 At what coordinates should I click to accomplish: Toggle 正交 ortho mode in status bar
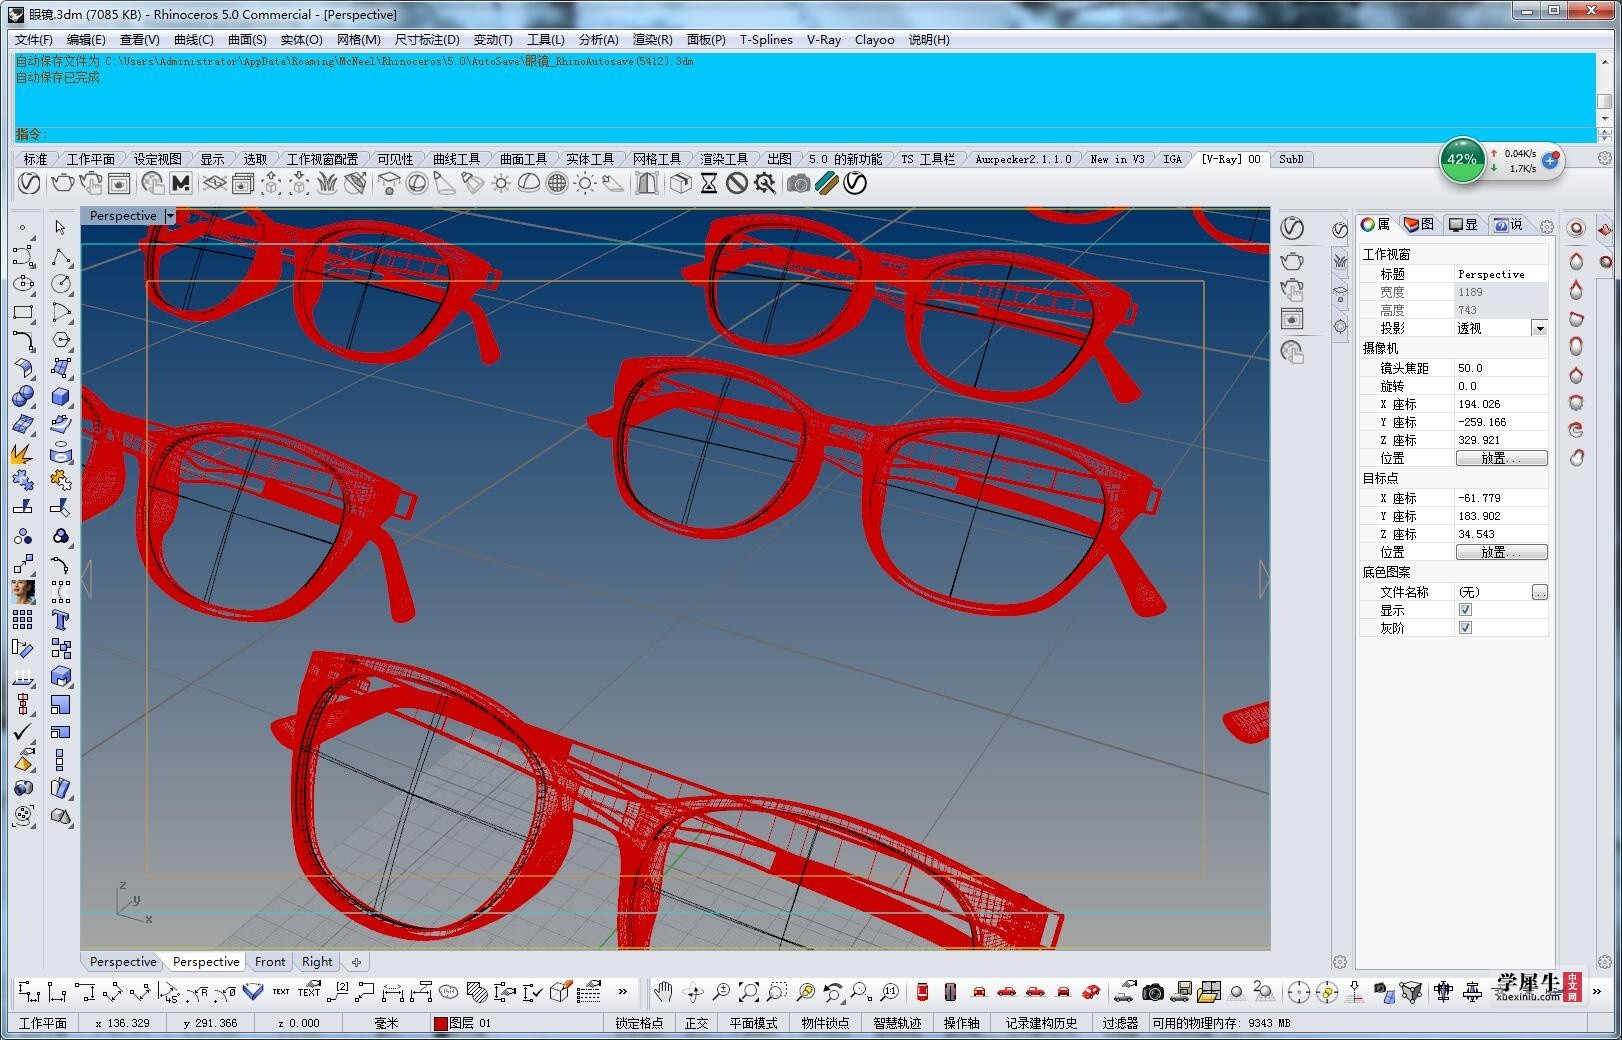click(x=697, y=1023)
